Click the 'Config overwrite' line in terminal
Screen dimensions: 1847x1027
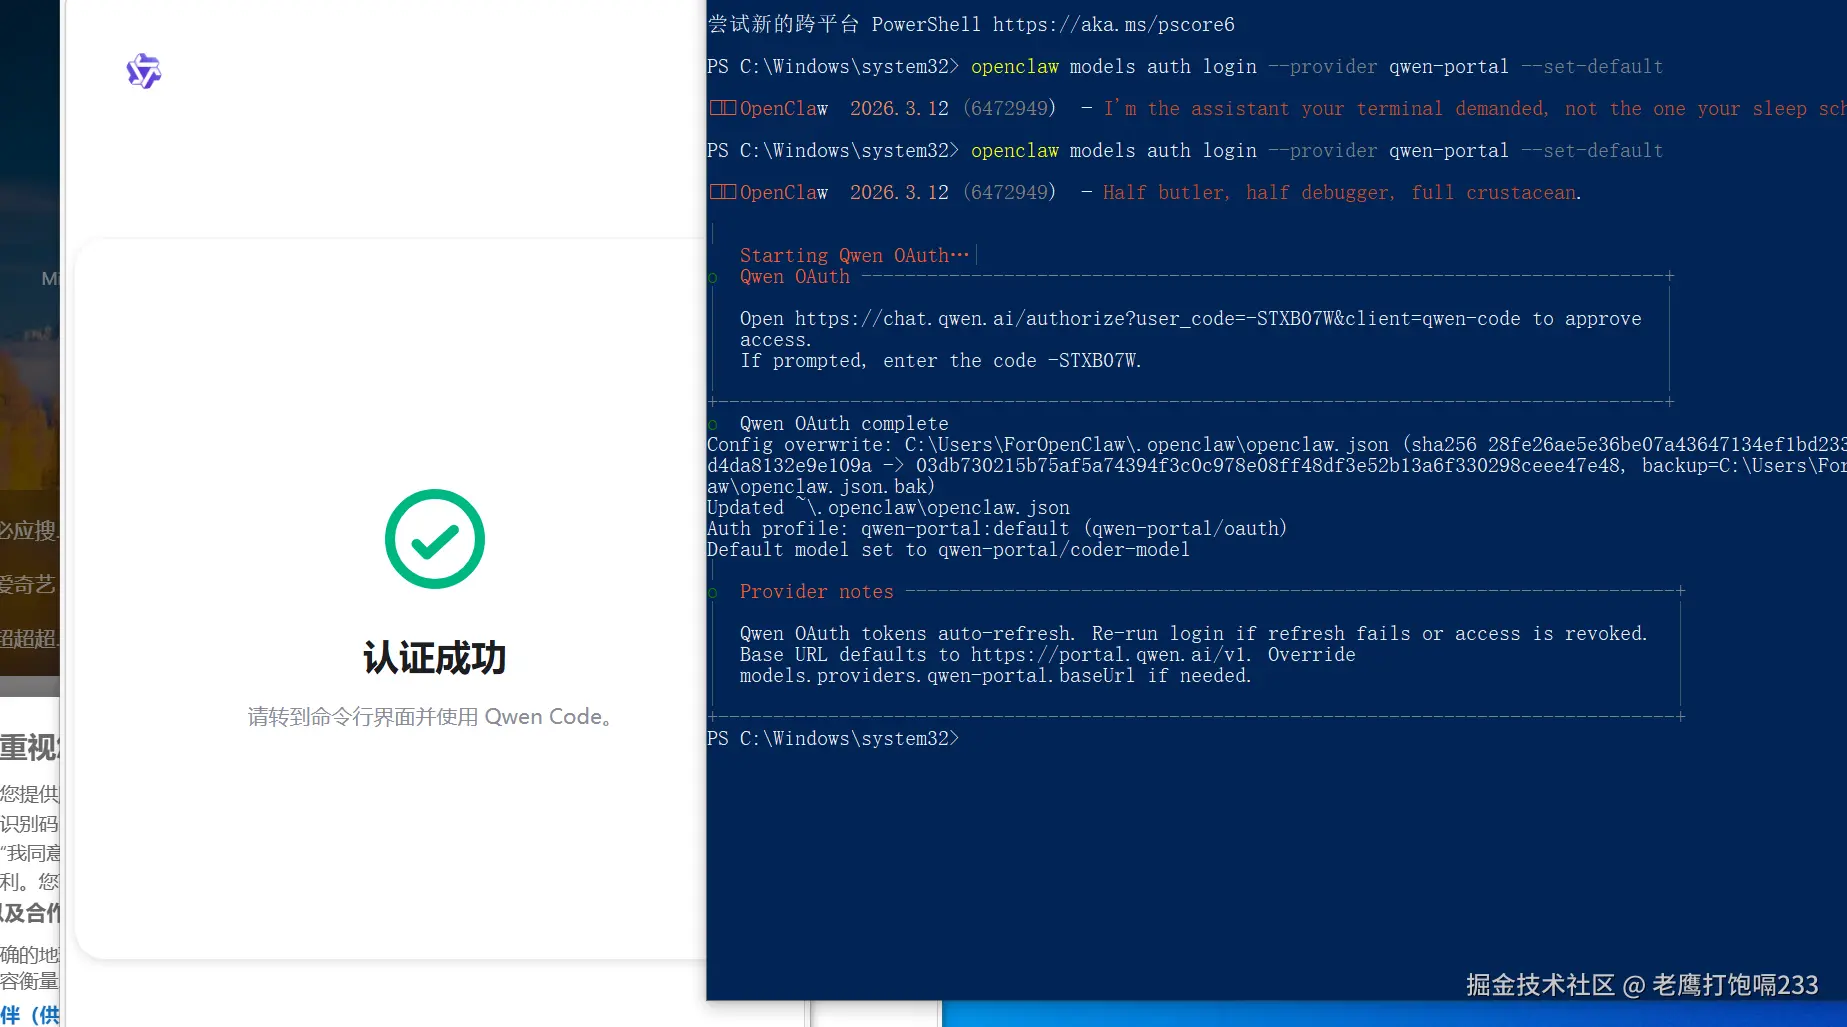(x=1277, y=444)
